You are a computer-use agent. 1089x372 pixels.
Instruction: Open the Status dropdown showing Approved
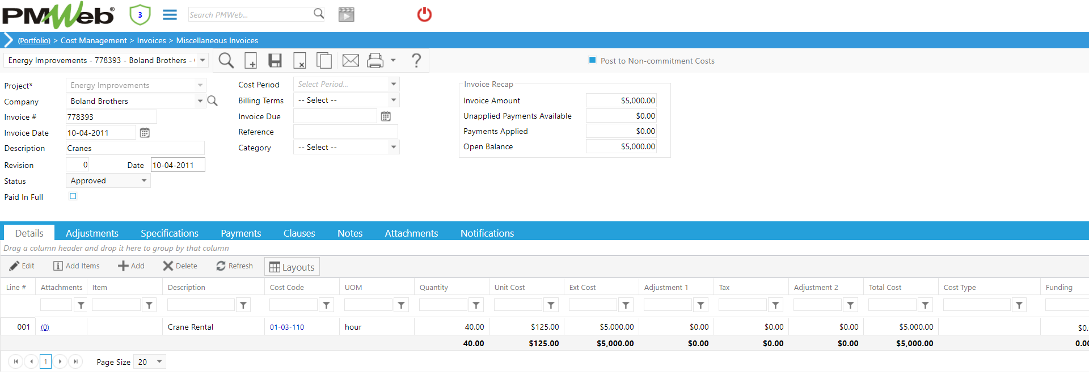144,180
